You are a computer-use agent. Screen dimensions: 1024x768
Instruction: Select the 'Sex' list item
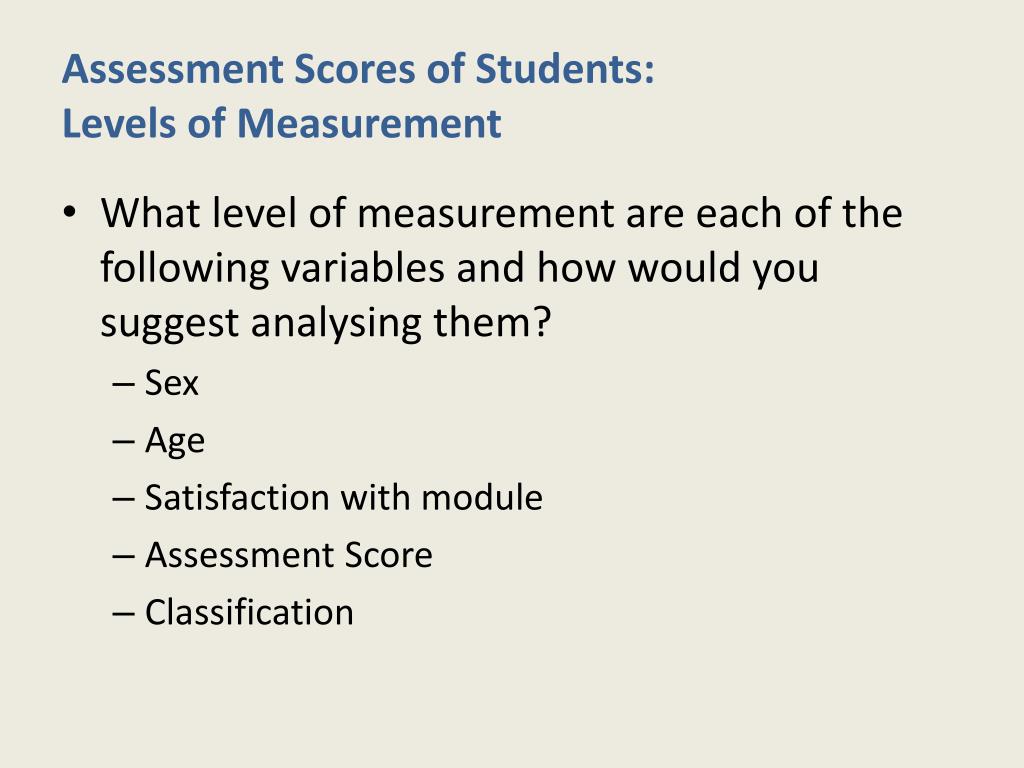(171, 382)
